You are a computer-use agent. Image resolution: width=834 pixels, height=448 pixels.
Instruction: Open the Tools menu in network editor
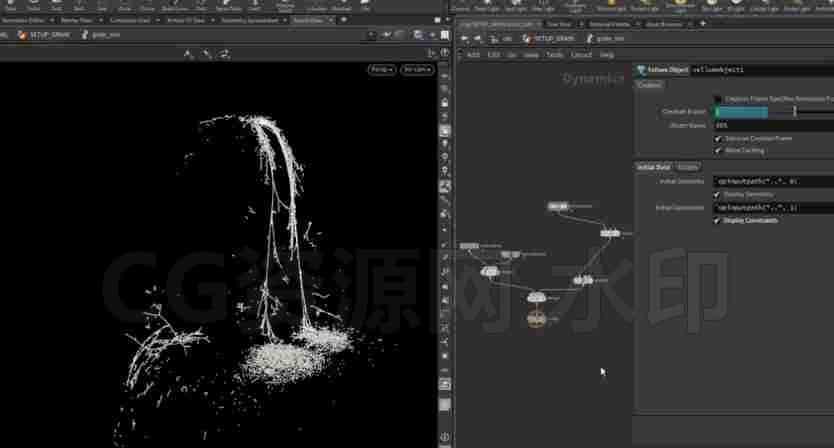click(554, 55)
